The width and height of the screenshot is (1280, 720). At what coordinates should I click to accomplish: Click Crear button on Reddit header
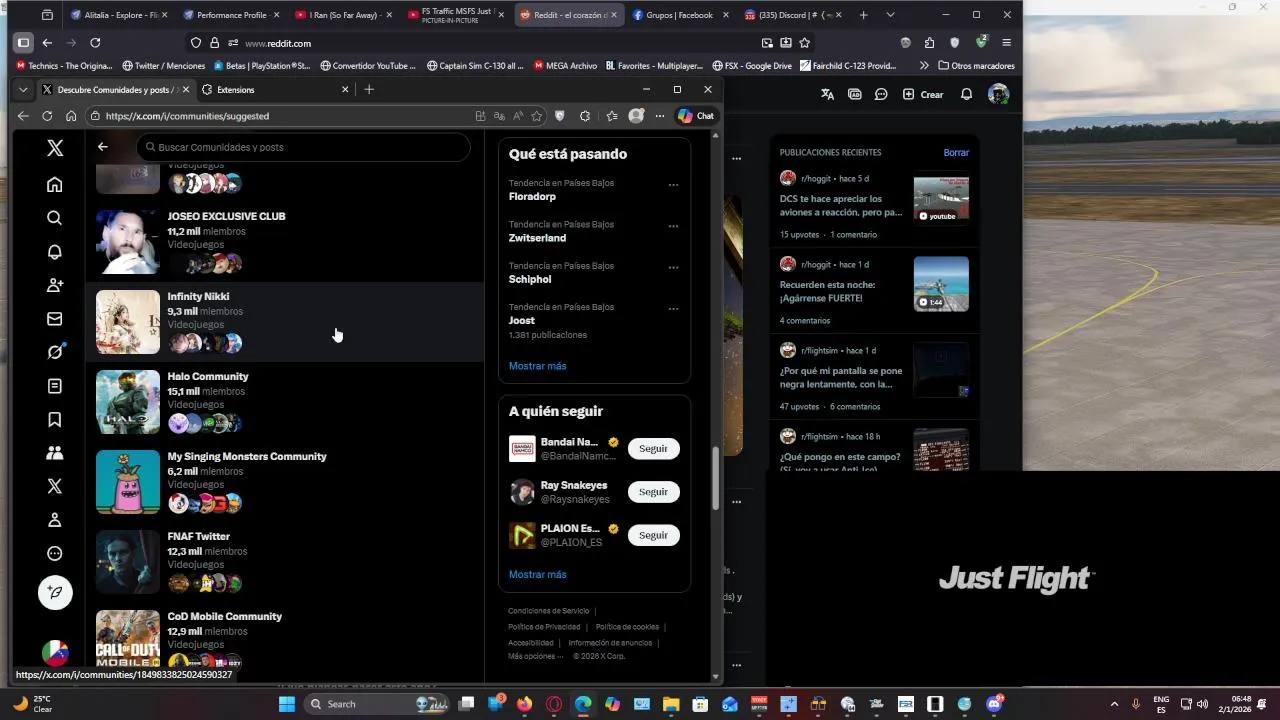[x=923, y=94]
